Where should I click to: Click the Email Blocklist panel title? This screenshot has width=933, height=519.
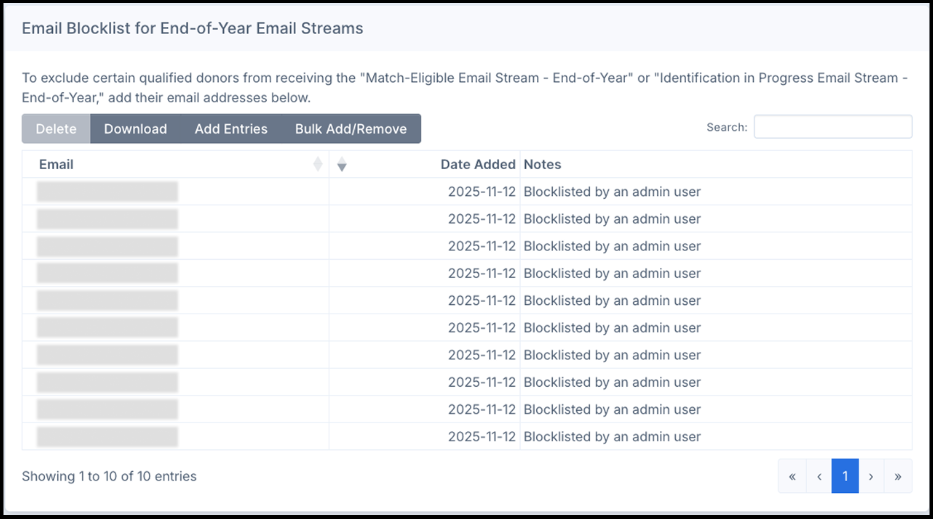coord(192,28)
